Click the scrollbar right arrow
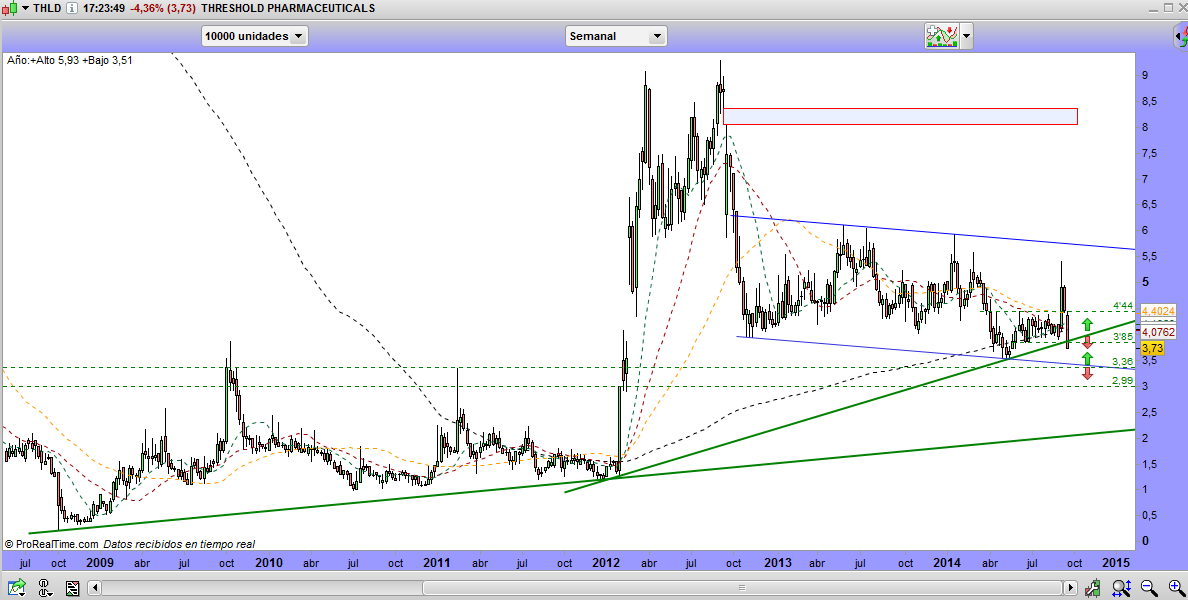Screen dimensions: 1188x600 1071,588
